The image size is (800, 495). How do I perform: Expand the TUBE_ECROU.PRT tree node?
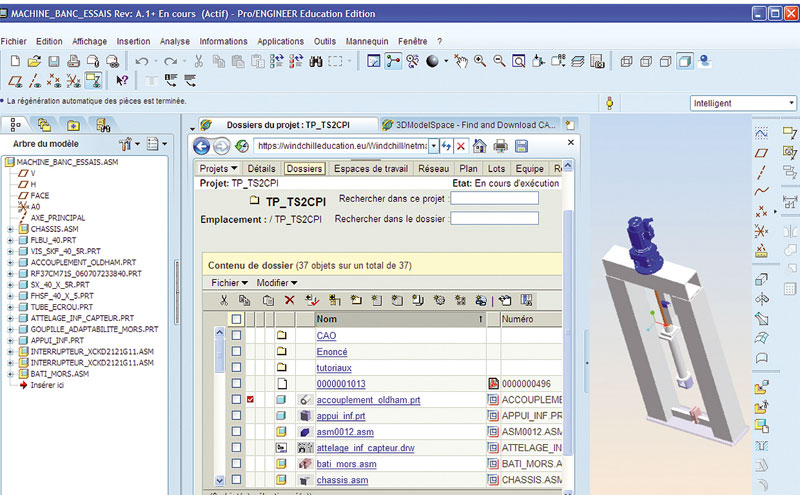(x=10, y=307)
